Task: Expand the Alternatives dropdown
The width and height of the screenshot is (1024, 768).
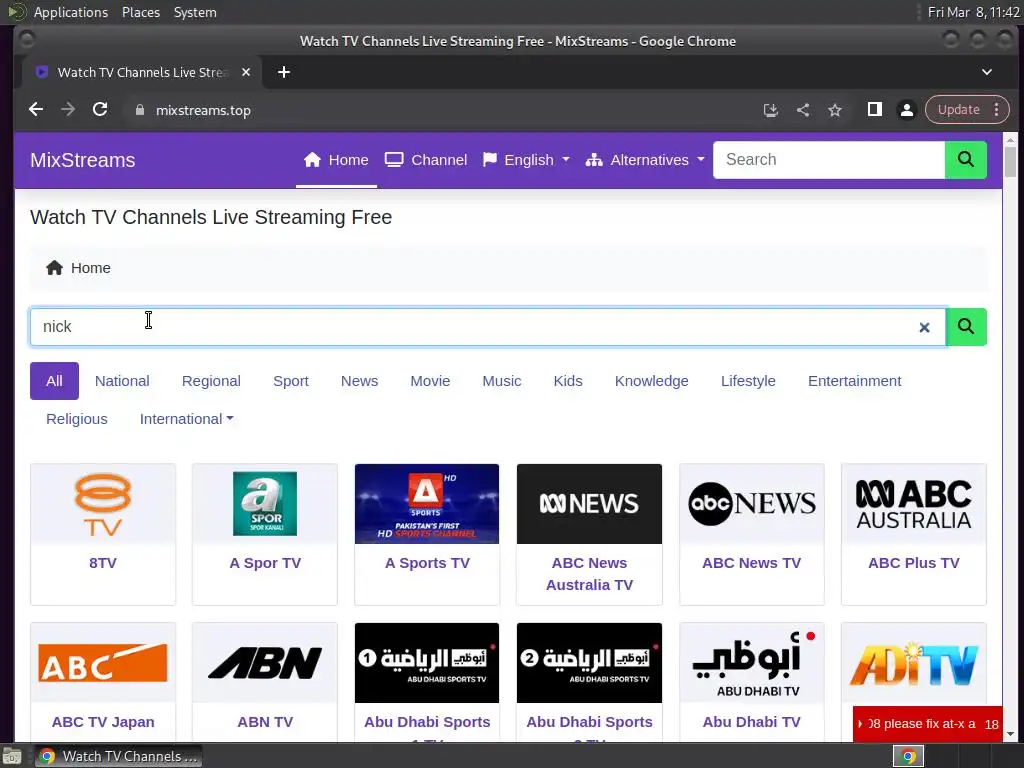Action: [x=645, y=160]
